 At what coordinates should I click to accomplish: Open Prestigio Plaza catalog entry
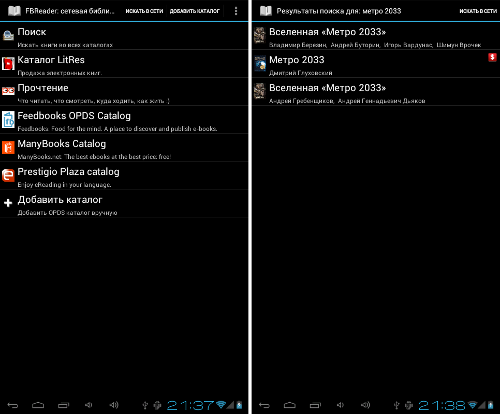coord(124,176)
